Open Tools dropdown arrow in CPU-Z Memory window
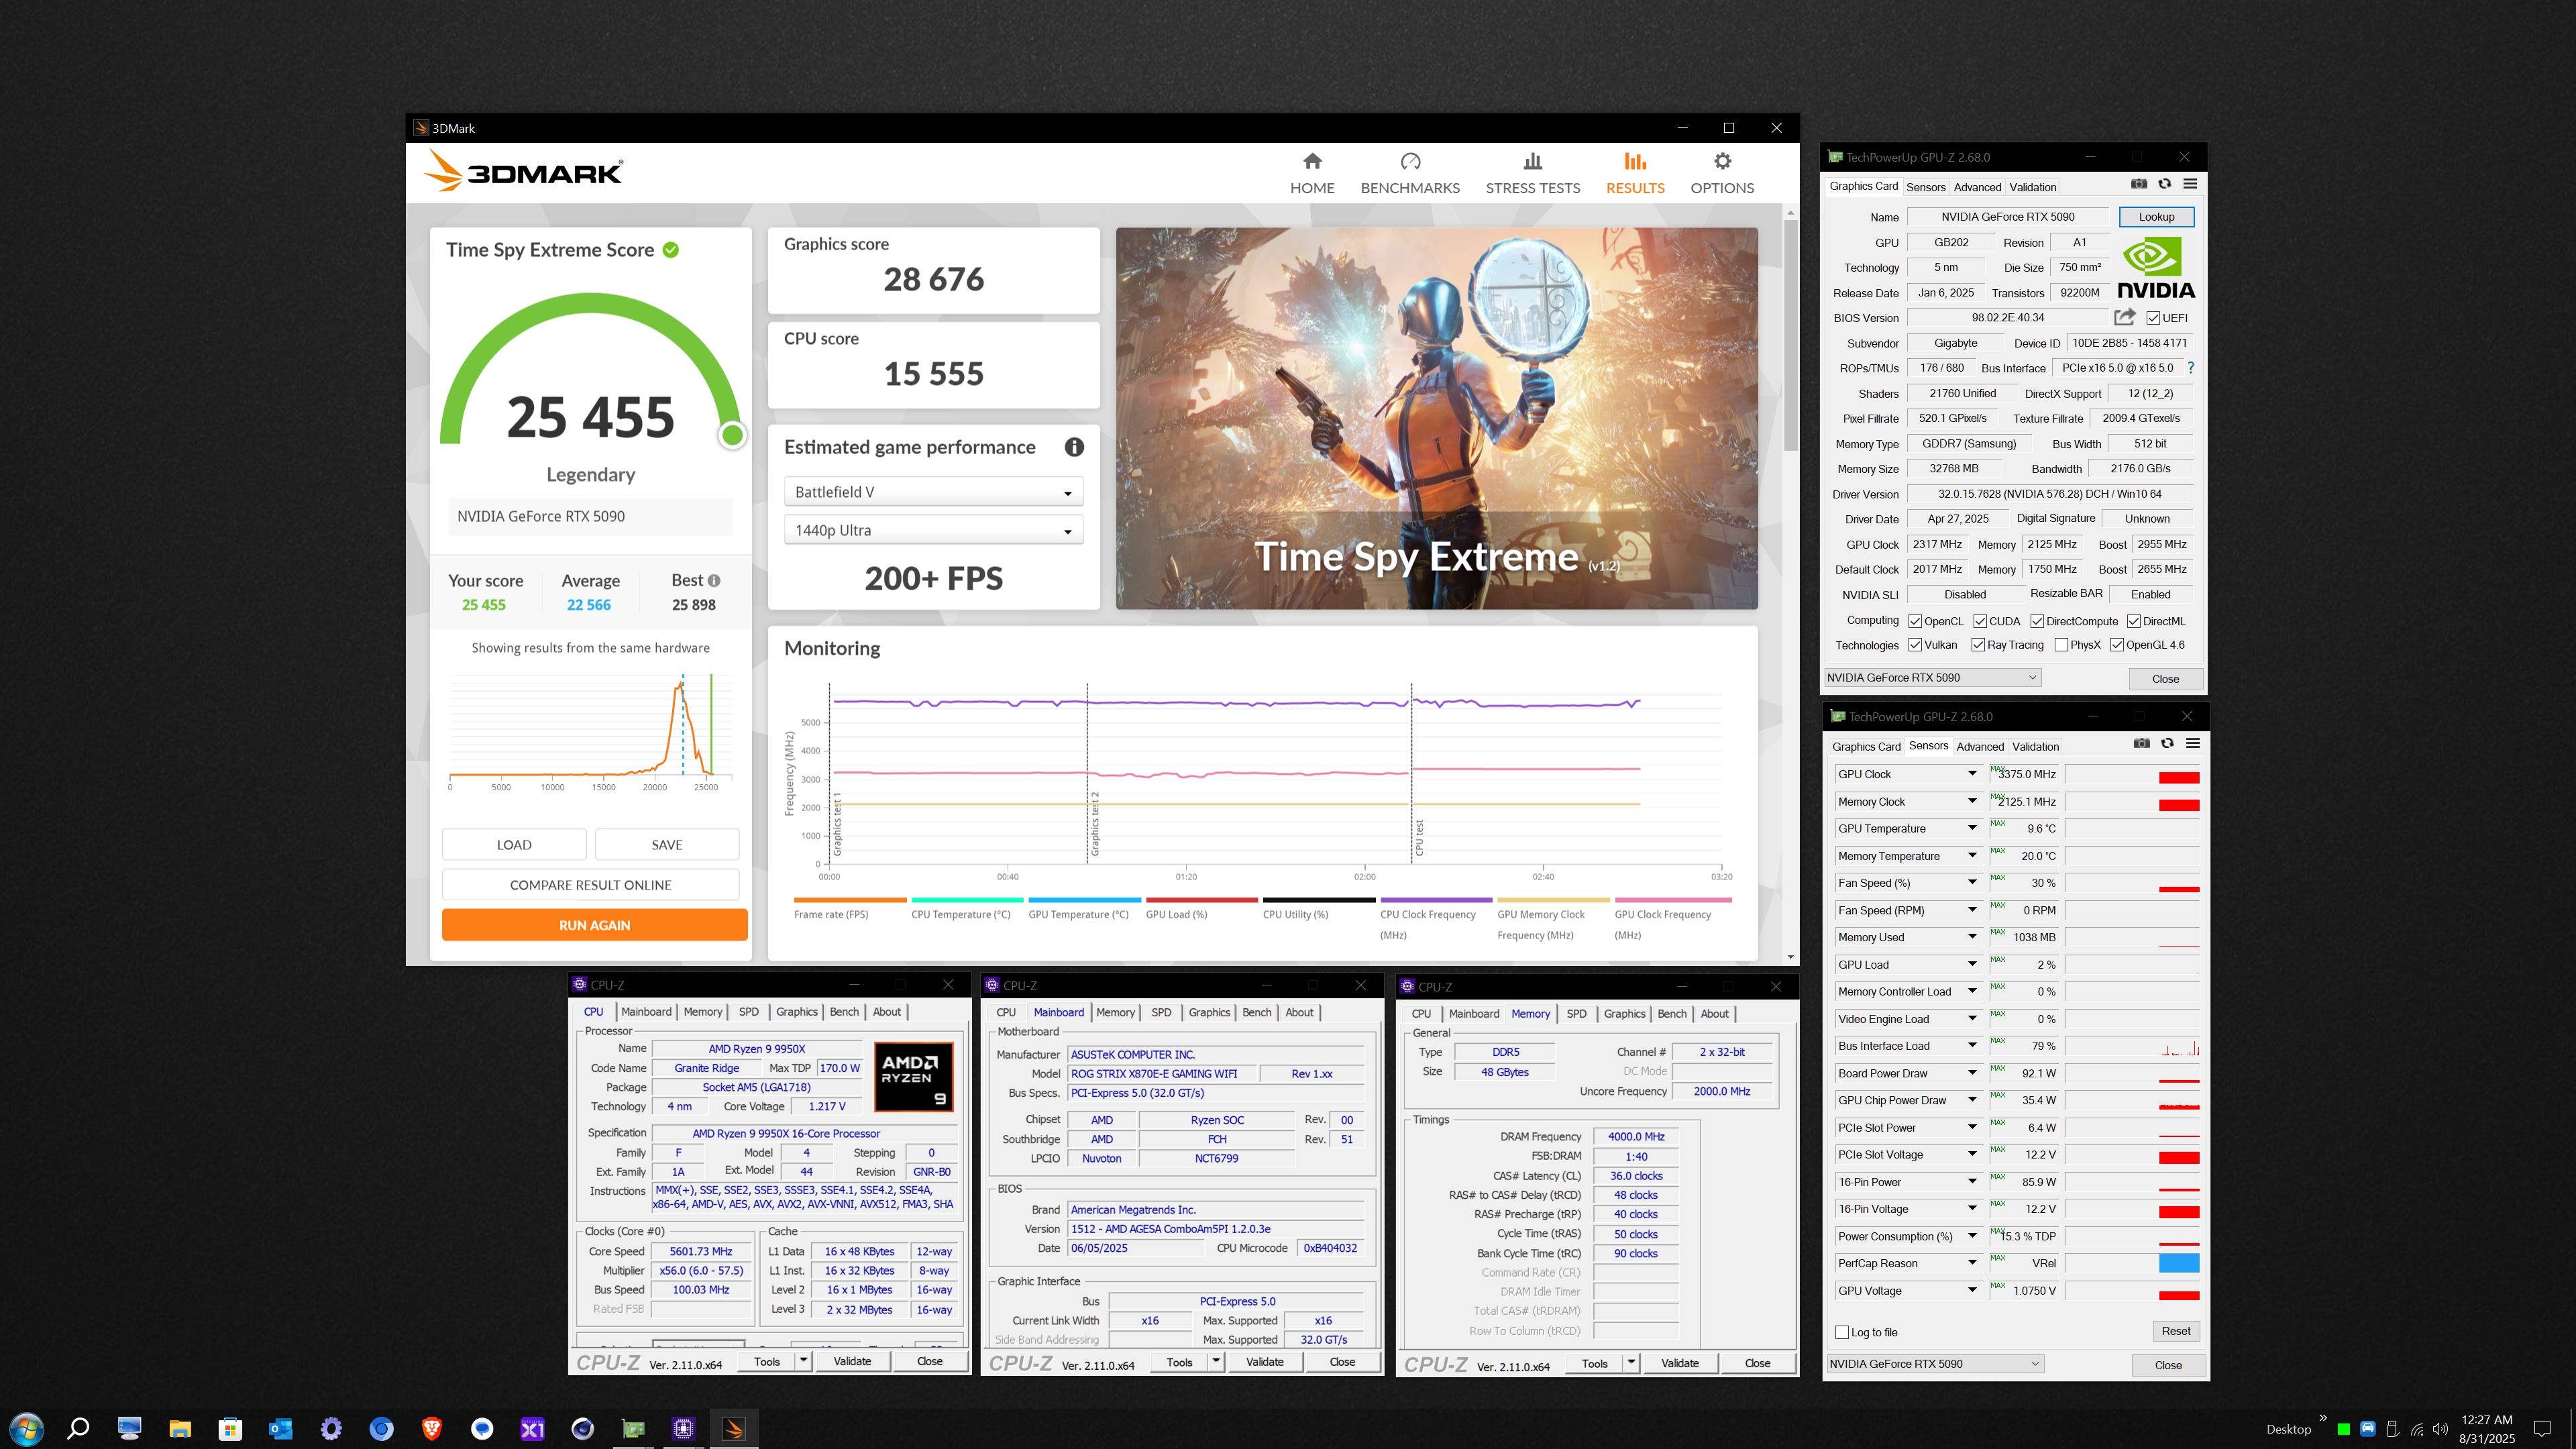The width and height of the screenshot is (2576, 1449). (1631, 1363)
